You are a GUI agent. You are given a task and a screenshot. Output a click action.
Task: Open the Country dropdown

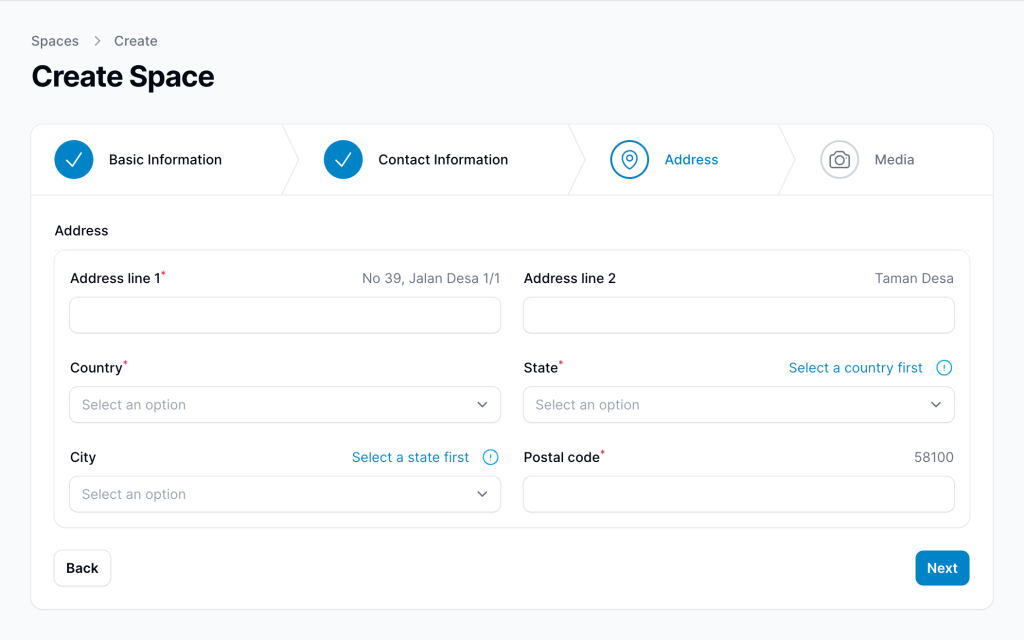tap(285, 405)
